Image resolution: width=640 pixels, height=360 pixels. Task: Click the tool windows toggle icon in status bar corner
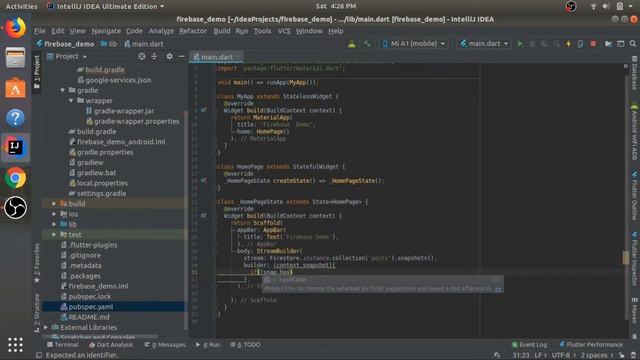click(39, 355)
